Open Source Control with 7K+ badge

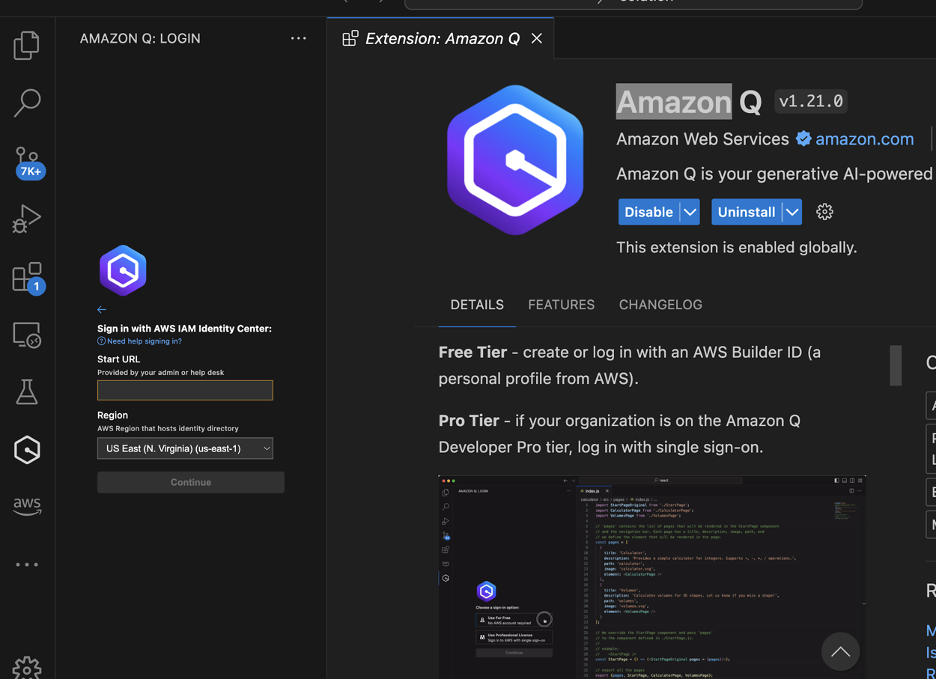pos(28,162)
